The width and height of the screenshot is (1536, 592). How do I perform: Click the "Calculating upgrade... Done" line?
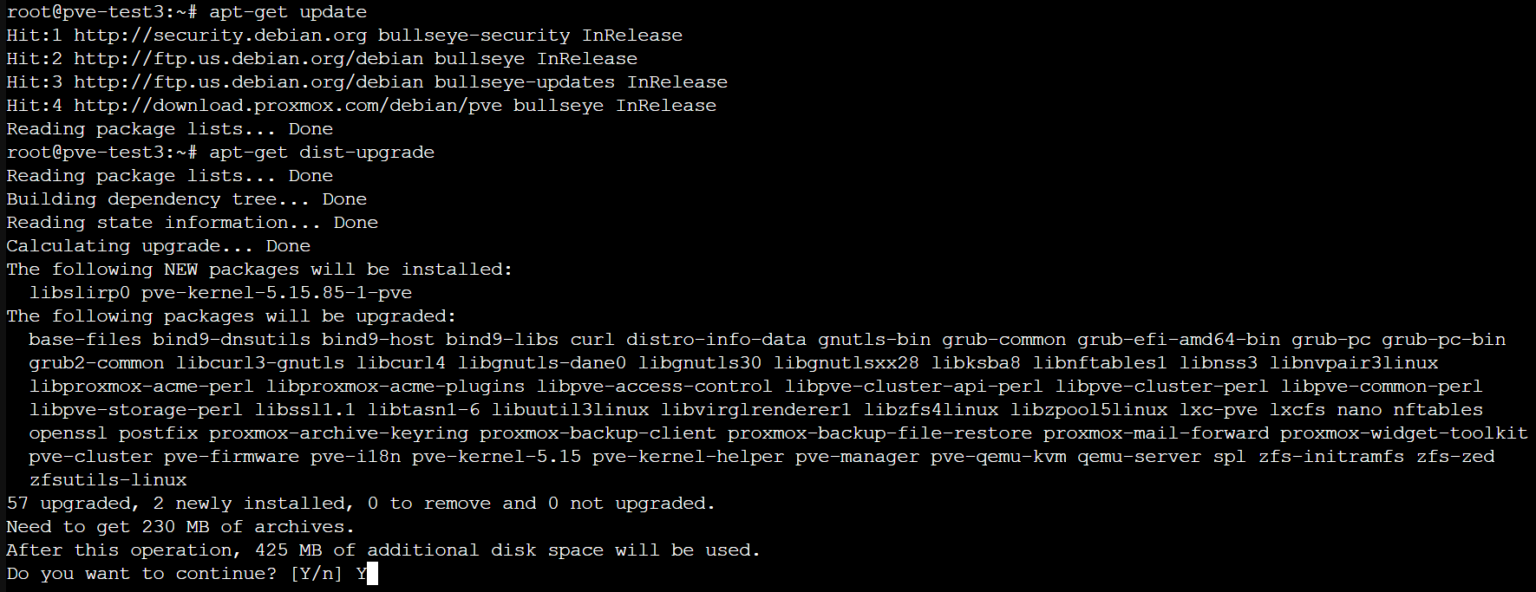pyautogui.click(x=158, y=246)
